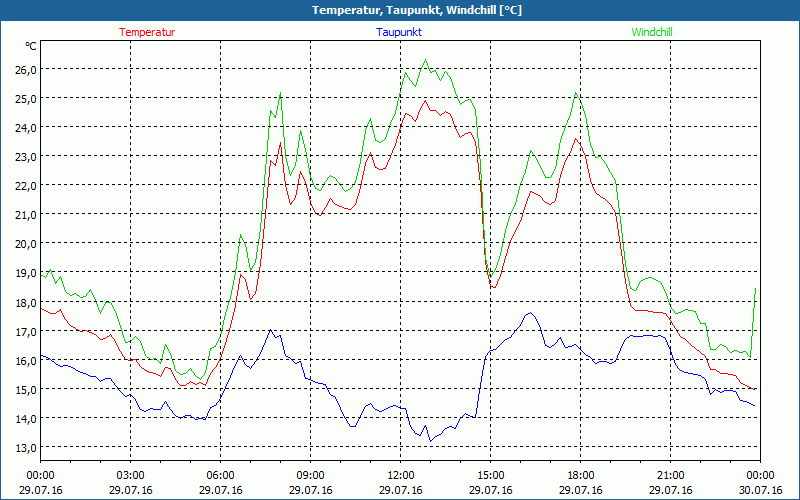Click the 30.07.16 date label
The width and height of the screenshot is (800, 500).
point(760,490)
